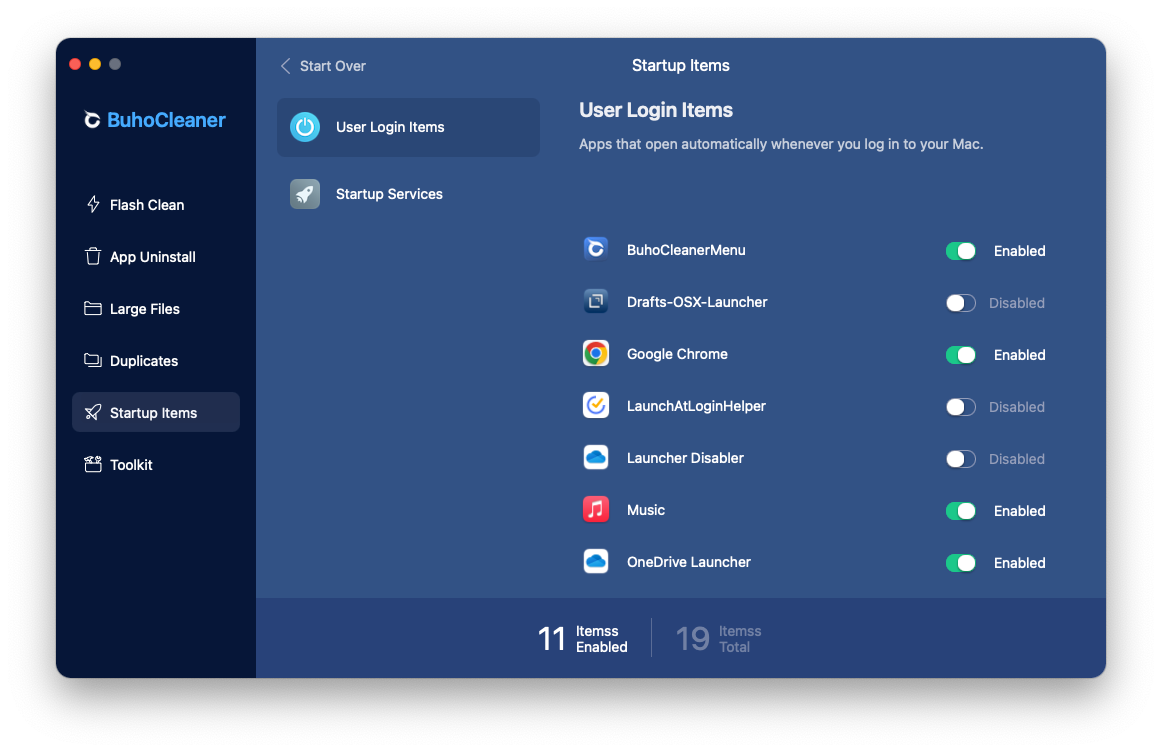The image size is (1162, 752).
Task: Open the Flash Clean section
Action: (156, 204)
